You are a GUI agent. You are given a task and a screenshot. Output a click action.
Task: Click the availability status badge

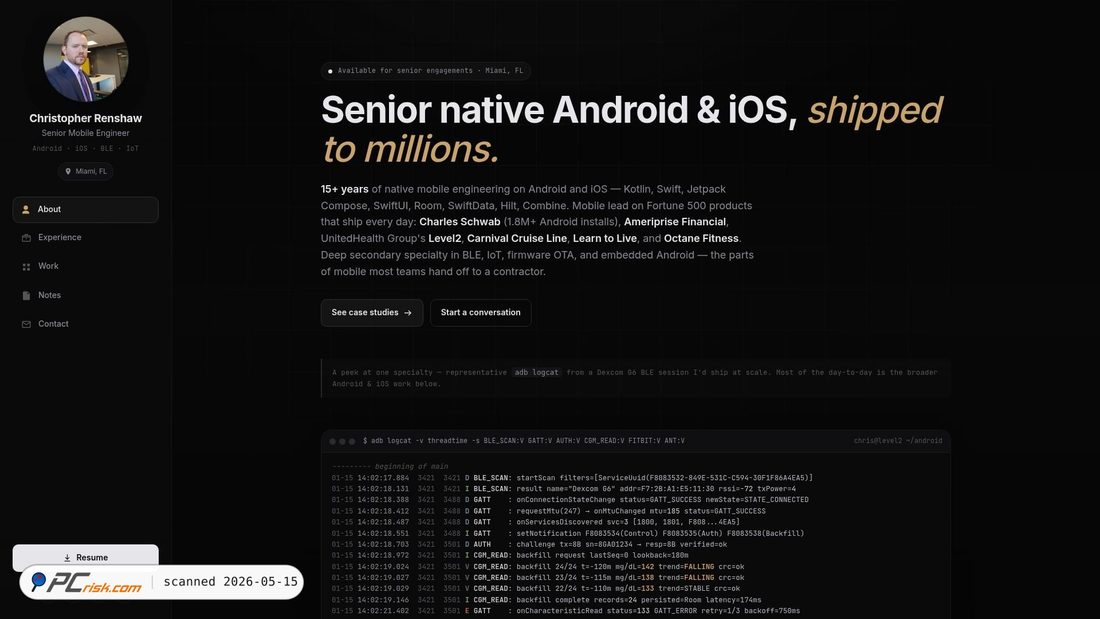426,71
